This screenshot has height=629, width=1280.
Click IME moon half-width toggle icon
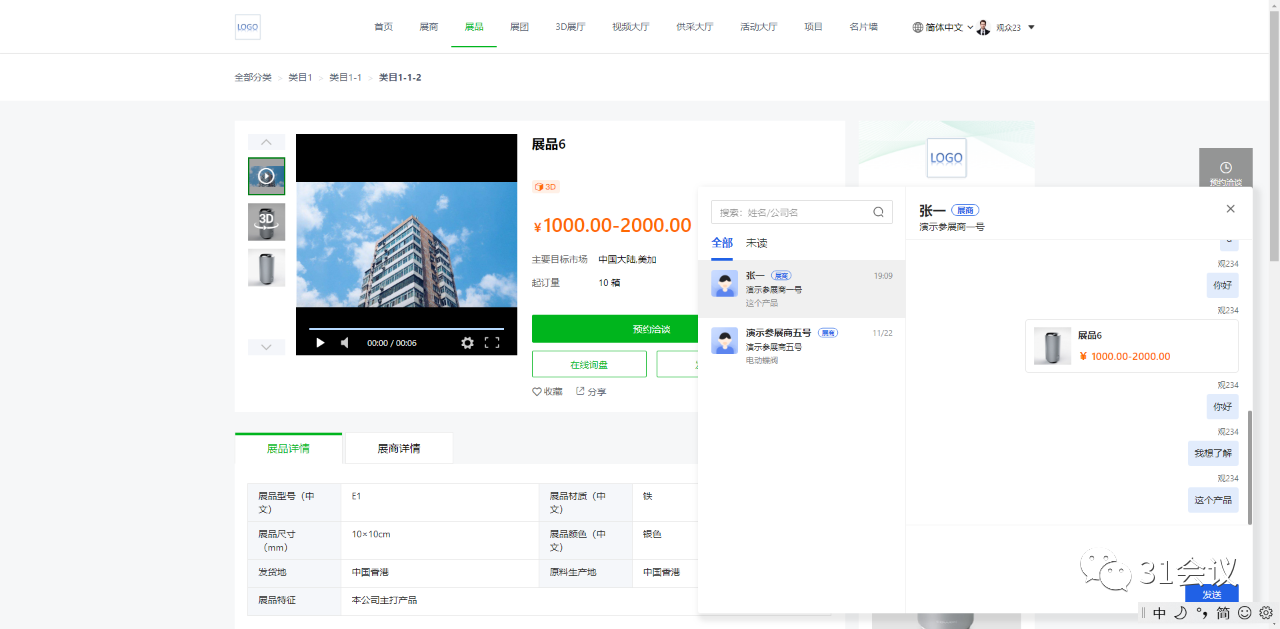coord(1181,613)
